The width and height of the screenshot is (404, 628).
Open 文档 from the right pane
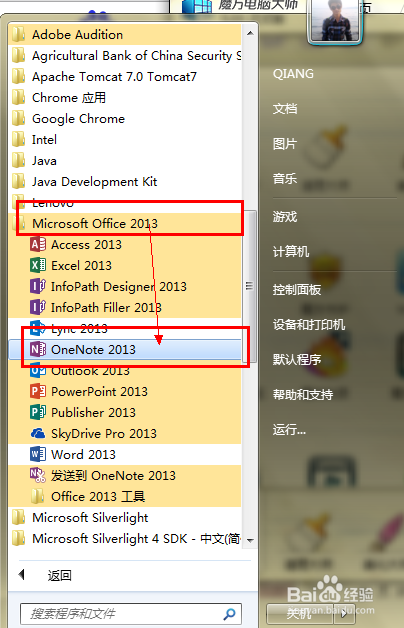point(285,109)
